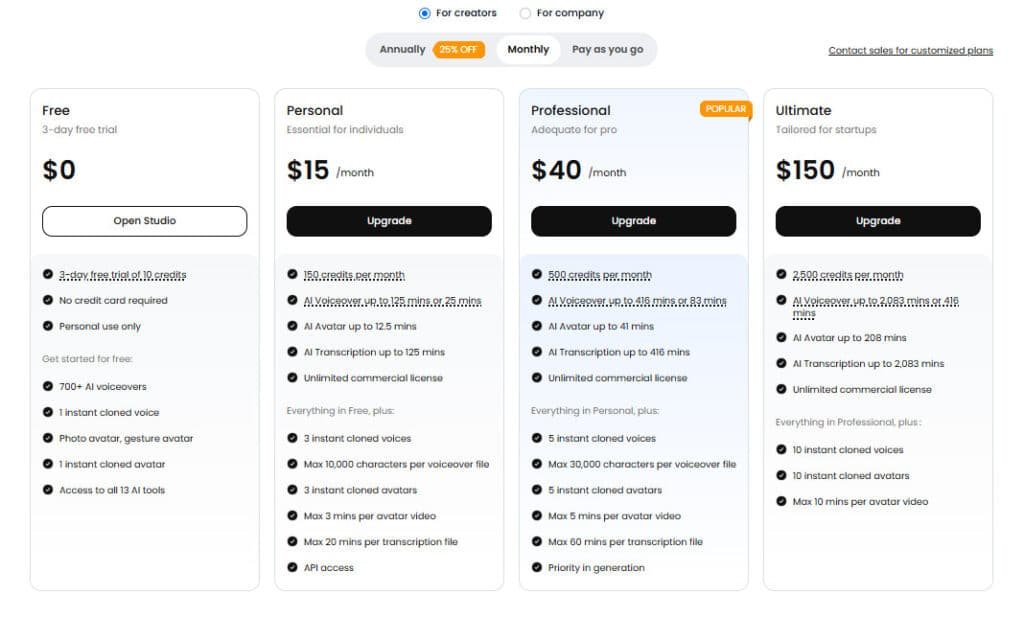Switch to Annually billing tab
The width and height of the screenshot is (1024, 617).
402,49
